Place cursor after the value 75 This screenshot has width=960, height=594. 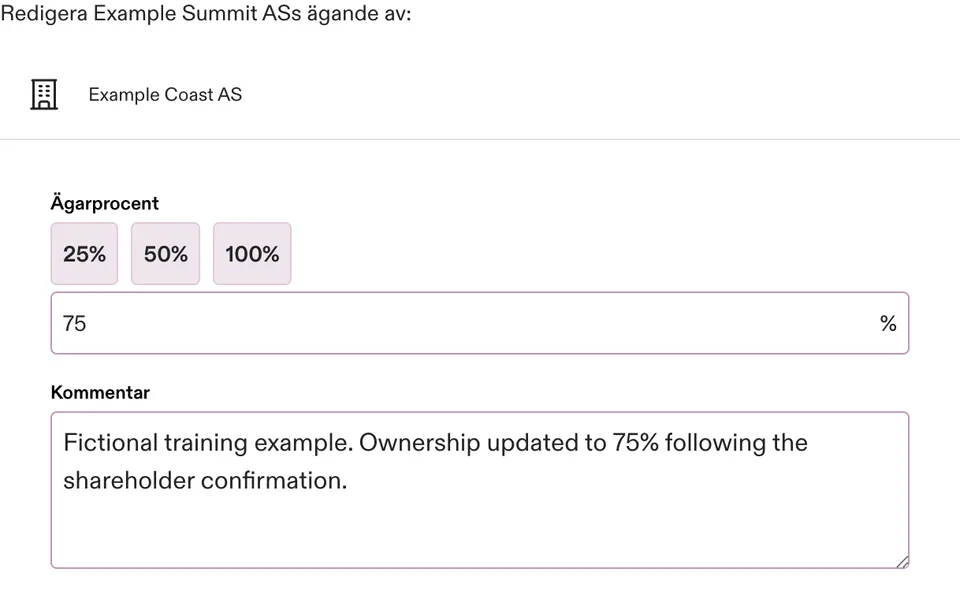click(x=88, y=323)
